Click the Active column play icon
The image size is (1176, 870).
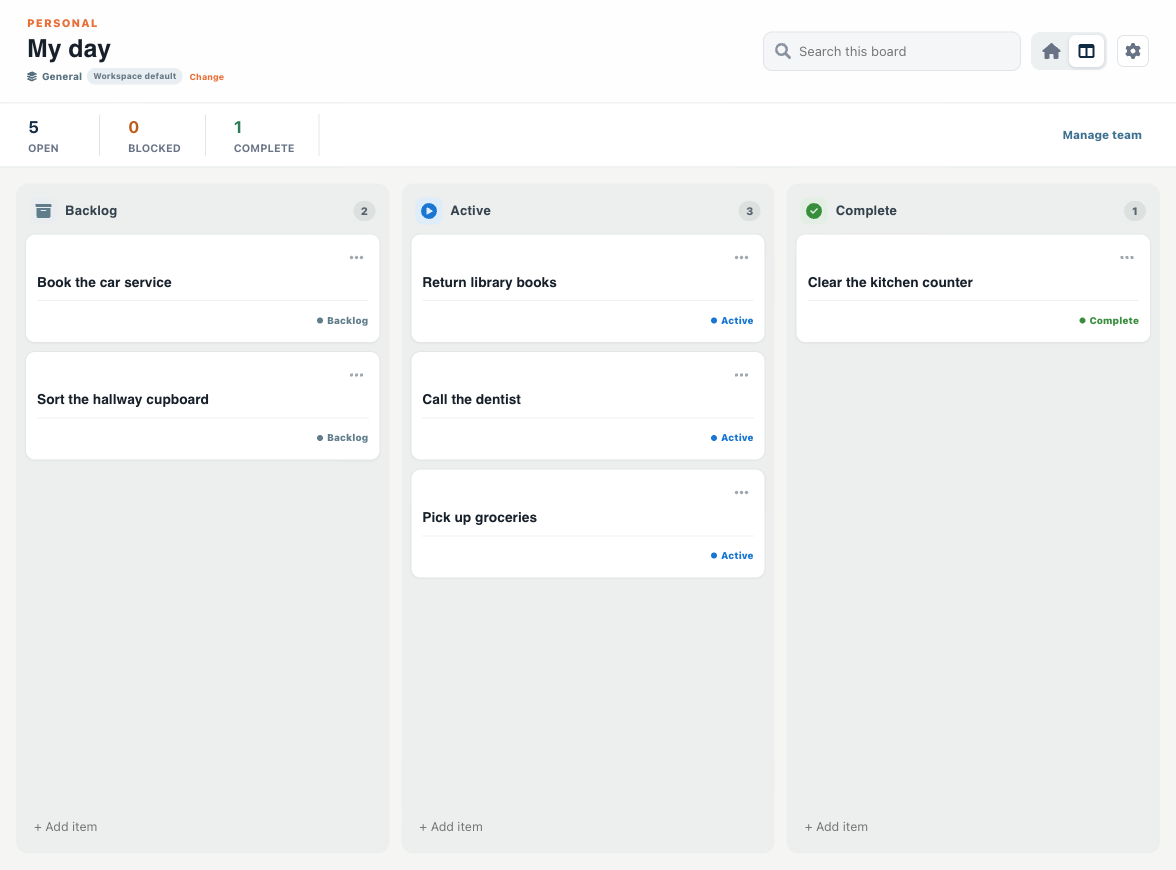[x=429, y=211]
